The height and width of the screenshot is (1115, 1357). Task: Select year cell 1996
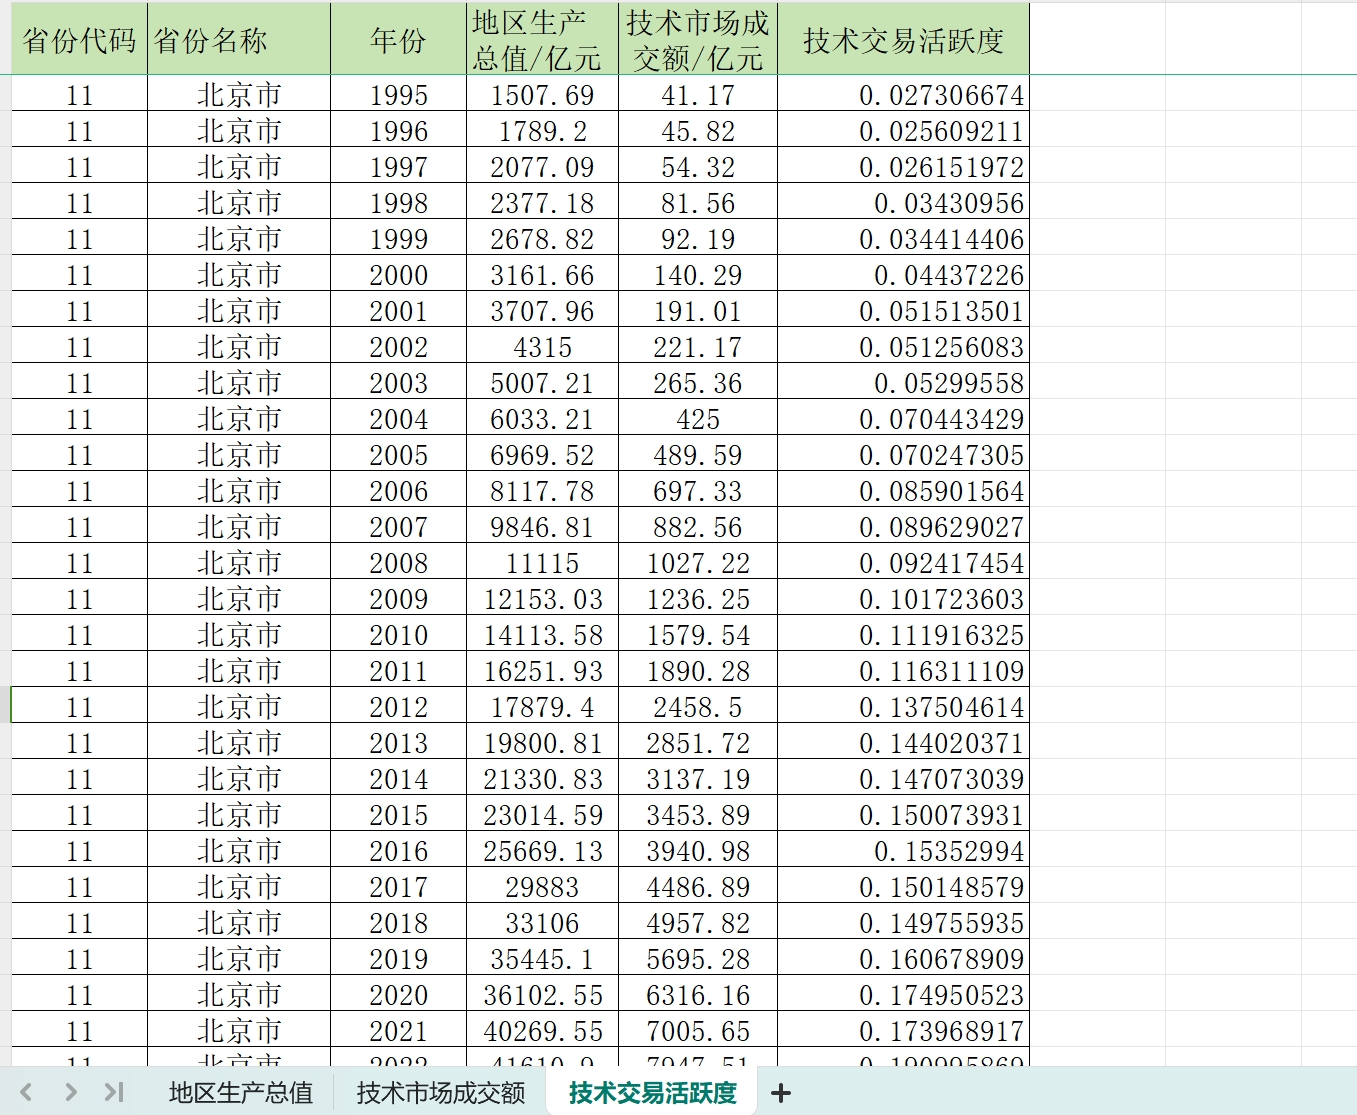click(398, 131)
